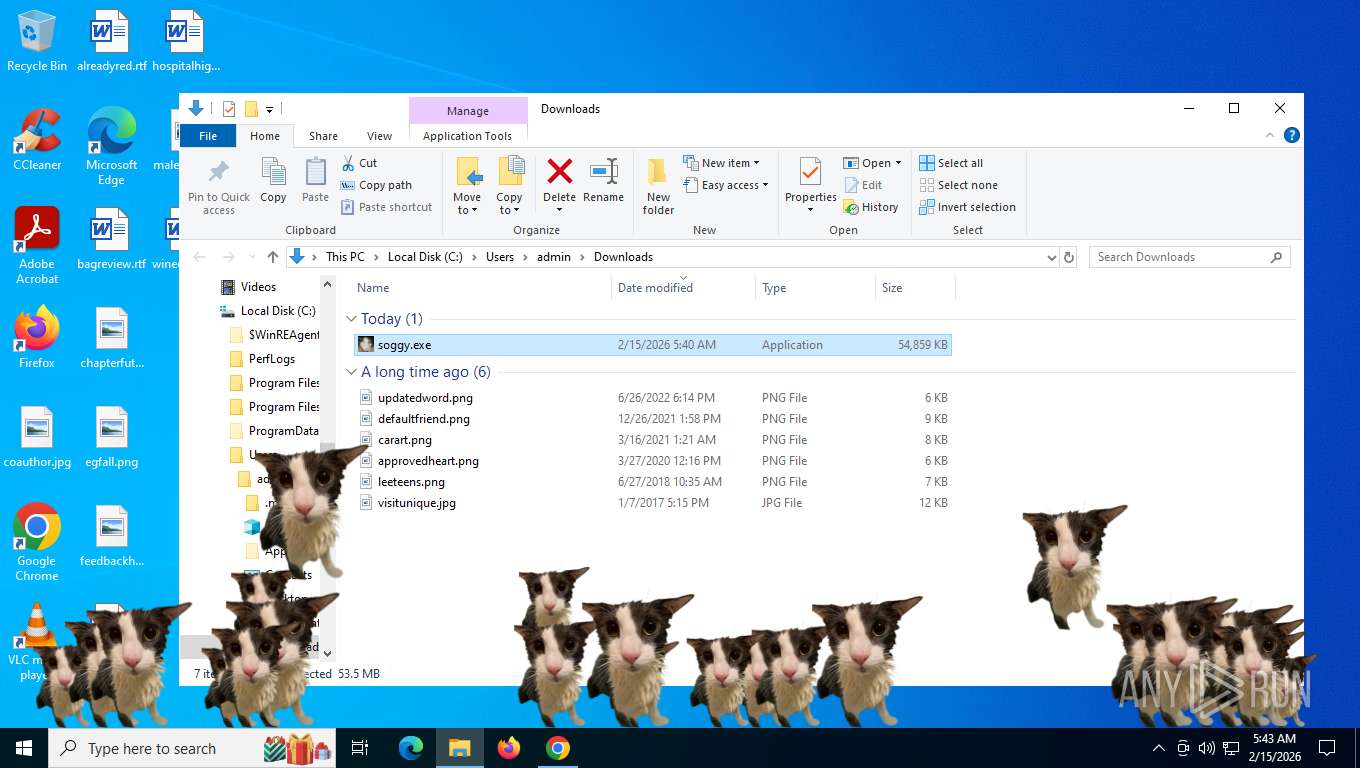Open Application Tools tab
The image size is (1360, 768).
point(467,136)
